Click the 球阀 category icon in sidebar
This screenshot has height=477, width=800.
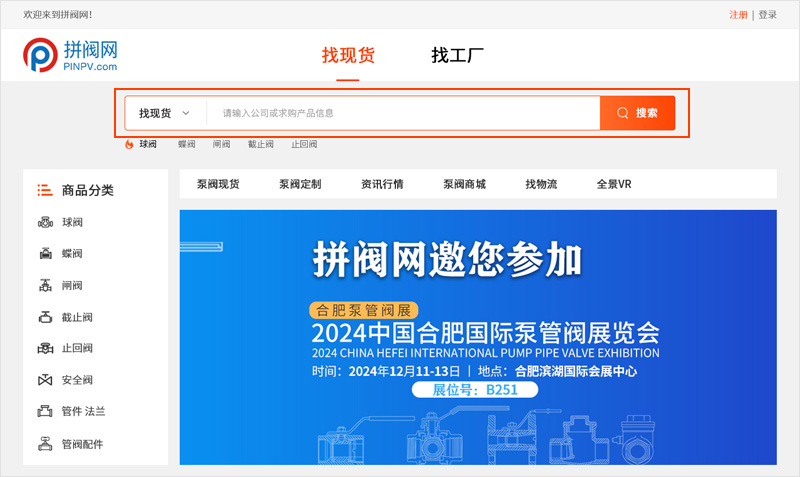45,222
